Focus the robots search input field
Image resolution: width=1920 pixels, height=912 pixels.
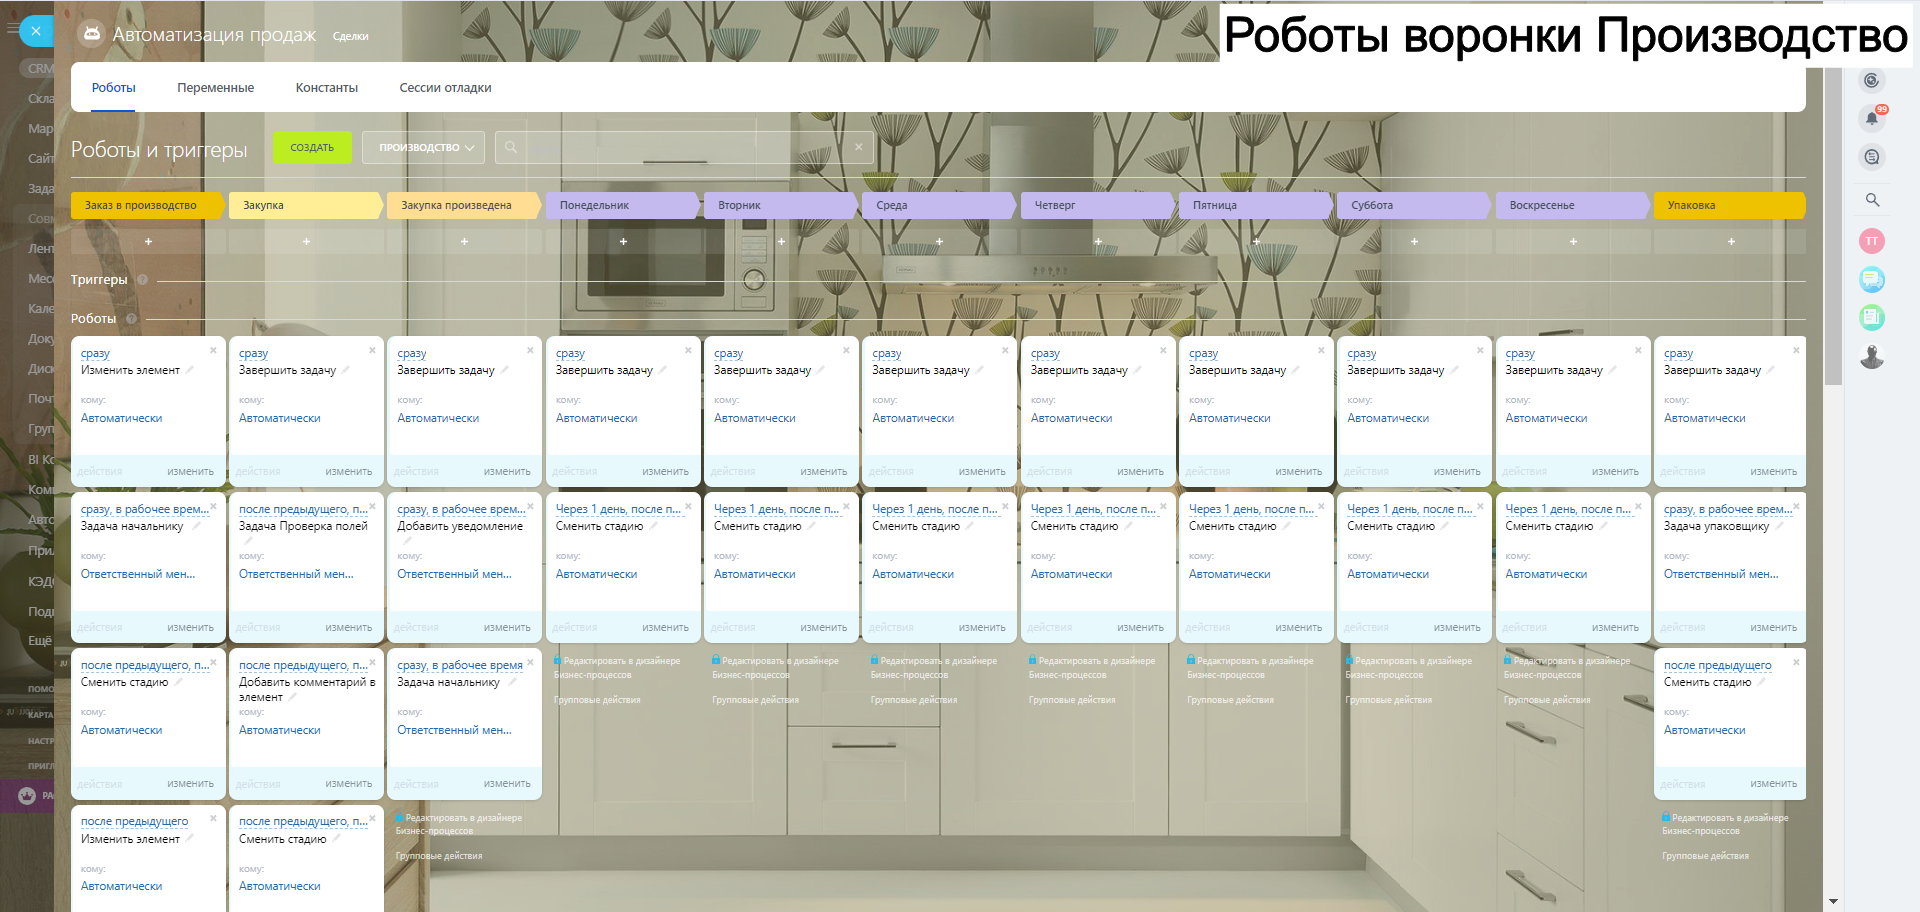[685, 148]
